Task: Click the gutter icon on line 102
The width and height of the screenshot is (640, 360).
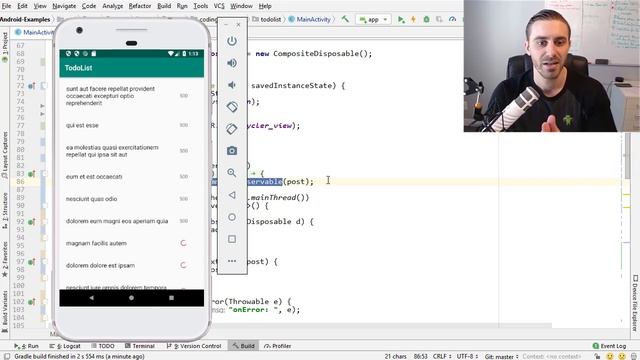Action: click(31, 302)
